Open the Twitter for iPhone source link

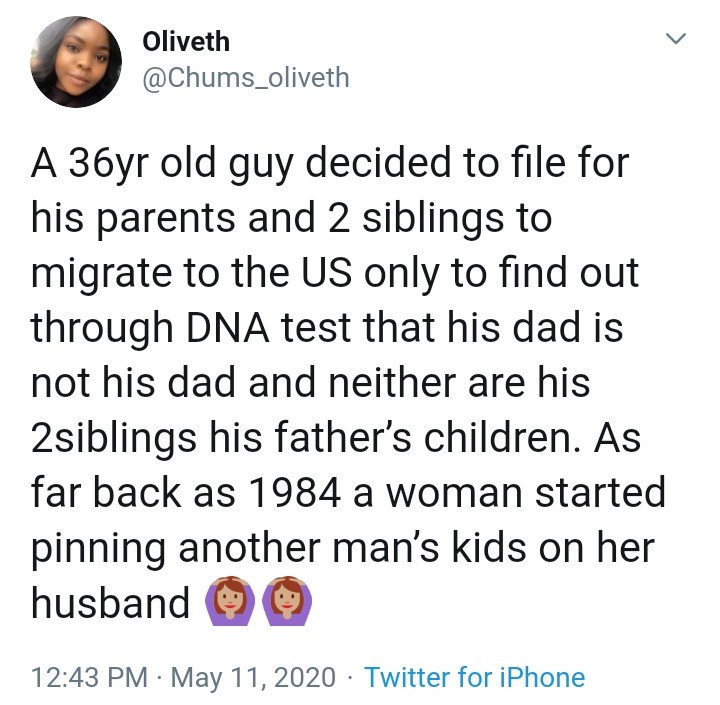(x=474, y=677)
